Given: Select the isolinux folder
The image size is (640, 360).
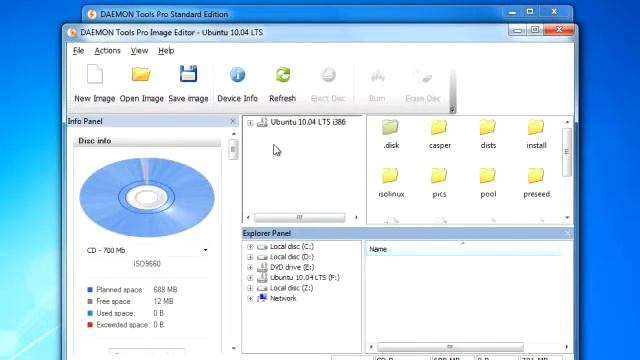Looking at the screenshot, I should click(391, 176).
